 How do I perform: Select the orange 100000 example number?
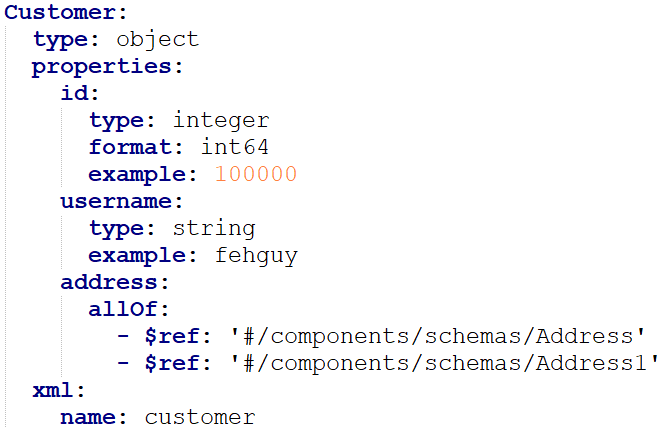pos(255,175)
